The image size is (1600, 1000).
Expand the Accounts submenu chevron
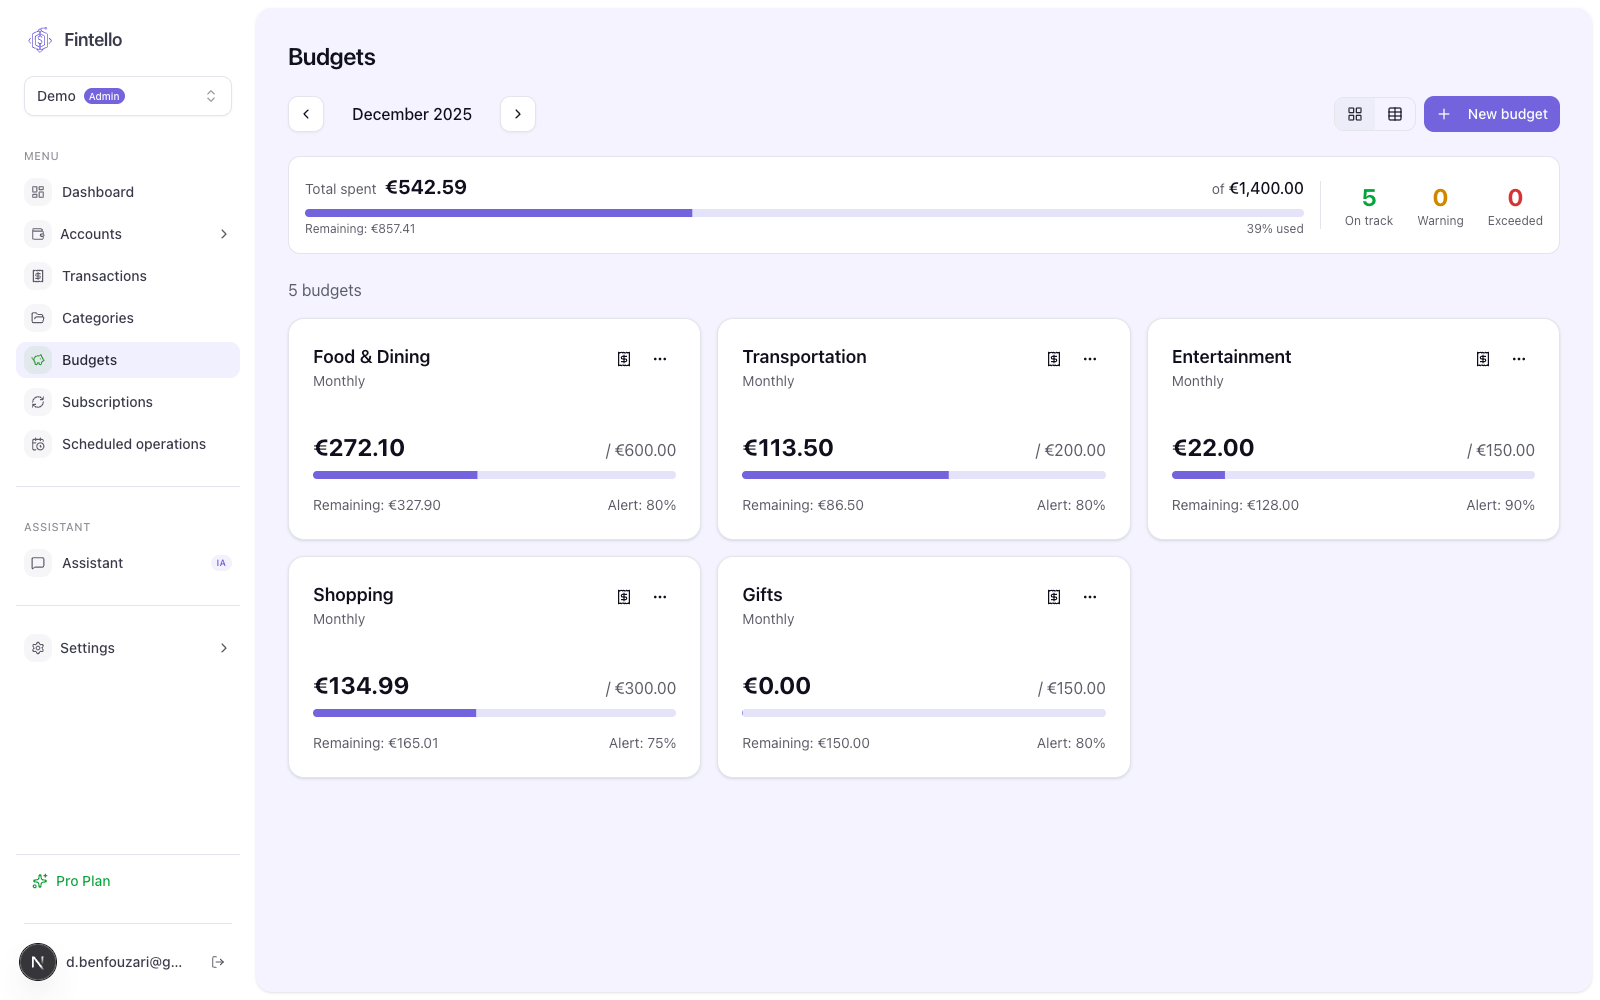[224, 234]
